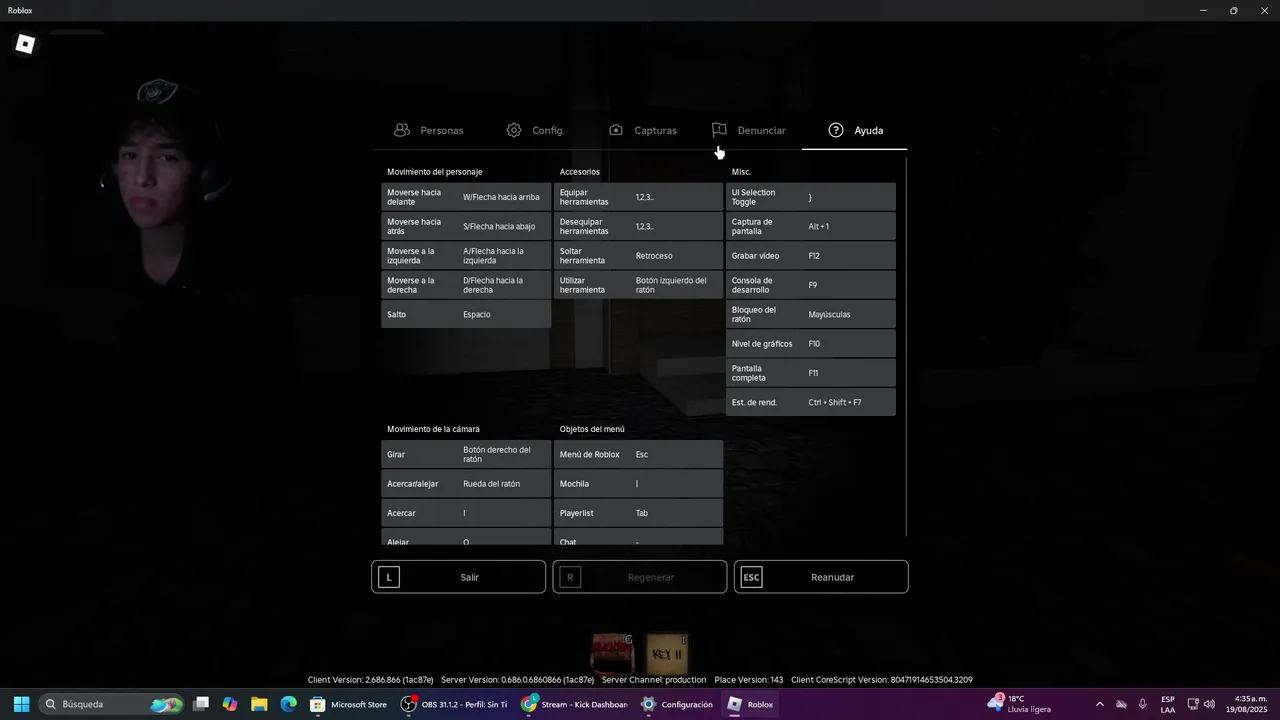The width and height of the screenshot is (1280, 720).
Task: Switch to the Config. tab
Action: (535, 130)
